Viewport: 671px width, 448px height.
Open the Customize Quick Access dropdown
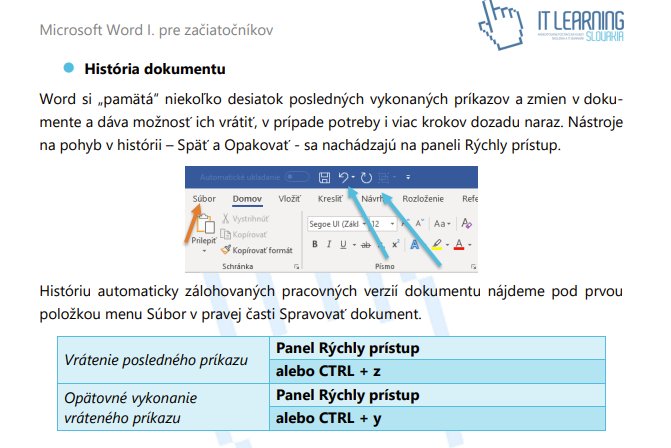tap(409, 177)
